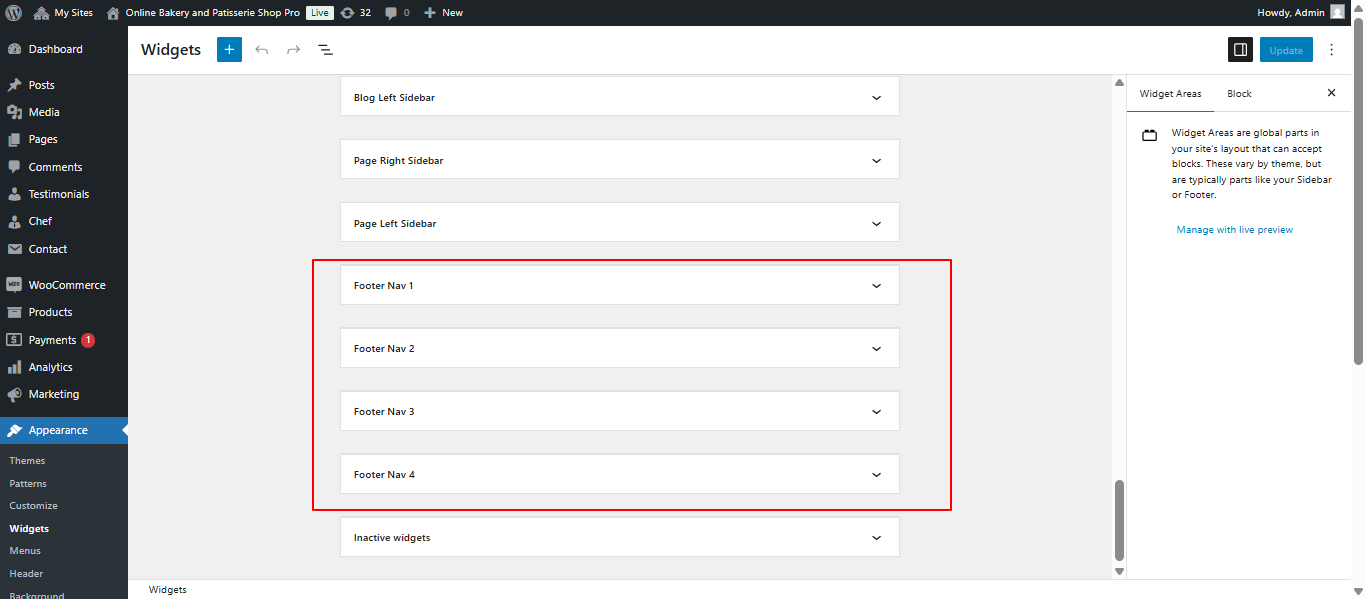Image resolution: width=1366 pixels, height=599 pixels.
Task: Expand the Inactive widgets section
Action: pyautogui.click(x=875, y=536)
